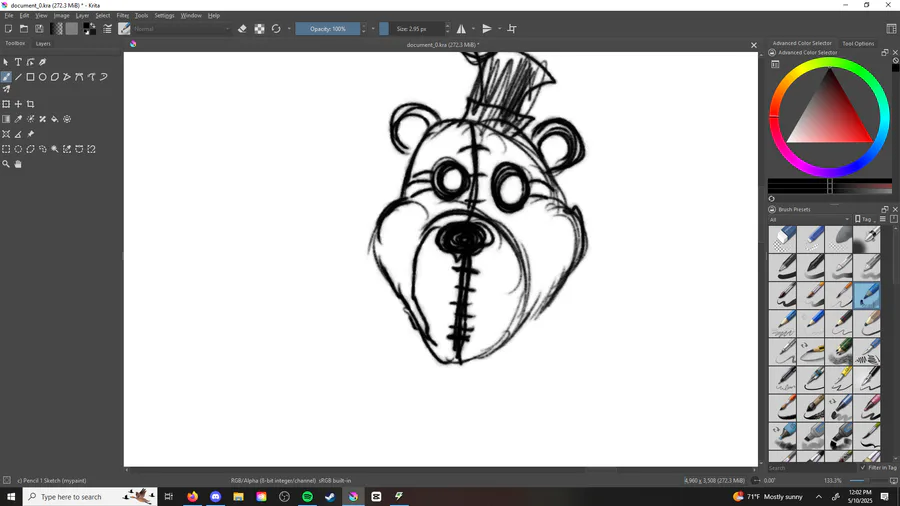Select the Rectangular Selection tool

click(x=6, y=149)
